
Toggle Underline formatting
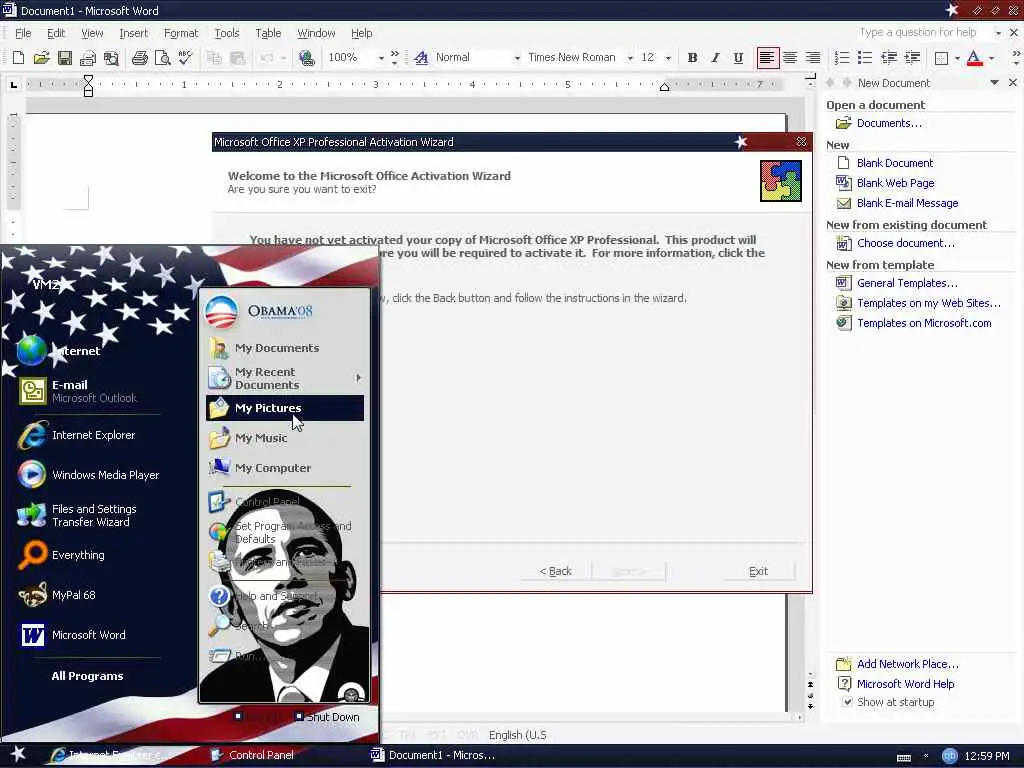tap(738, 58)
